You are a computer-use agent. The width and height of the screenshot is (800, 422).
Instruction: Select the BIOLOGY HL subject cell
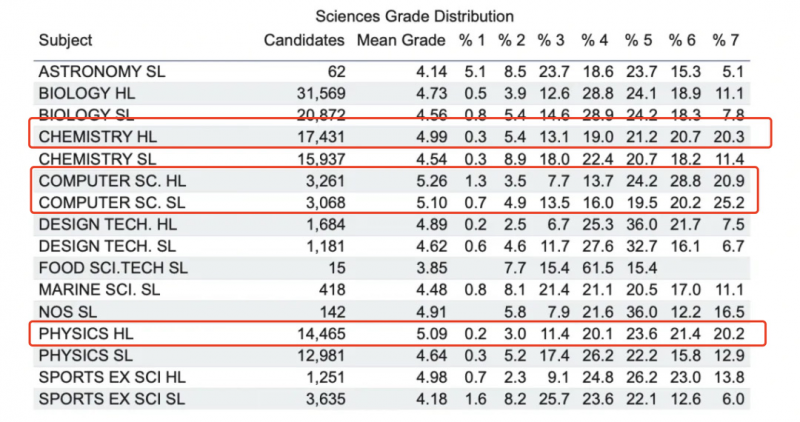(87, 93)
